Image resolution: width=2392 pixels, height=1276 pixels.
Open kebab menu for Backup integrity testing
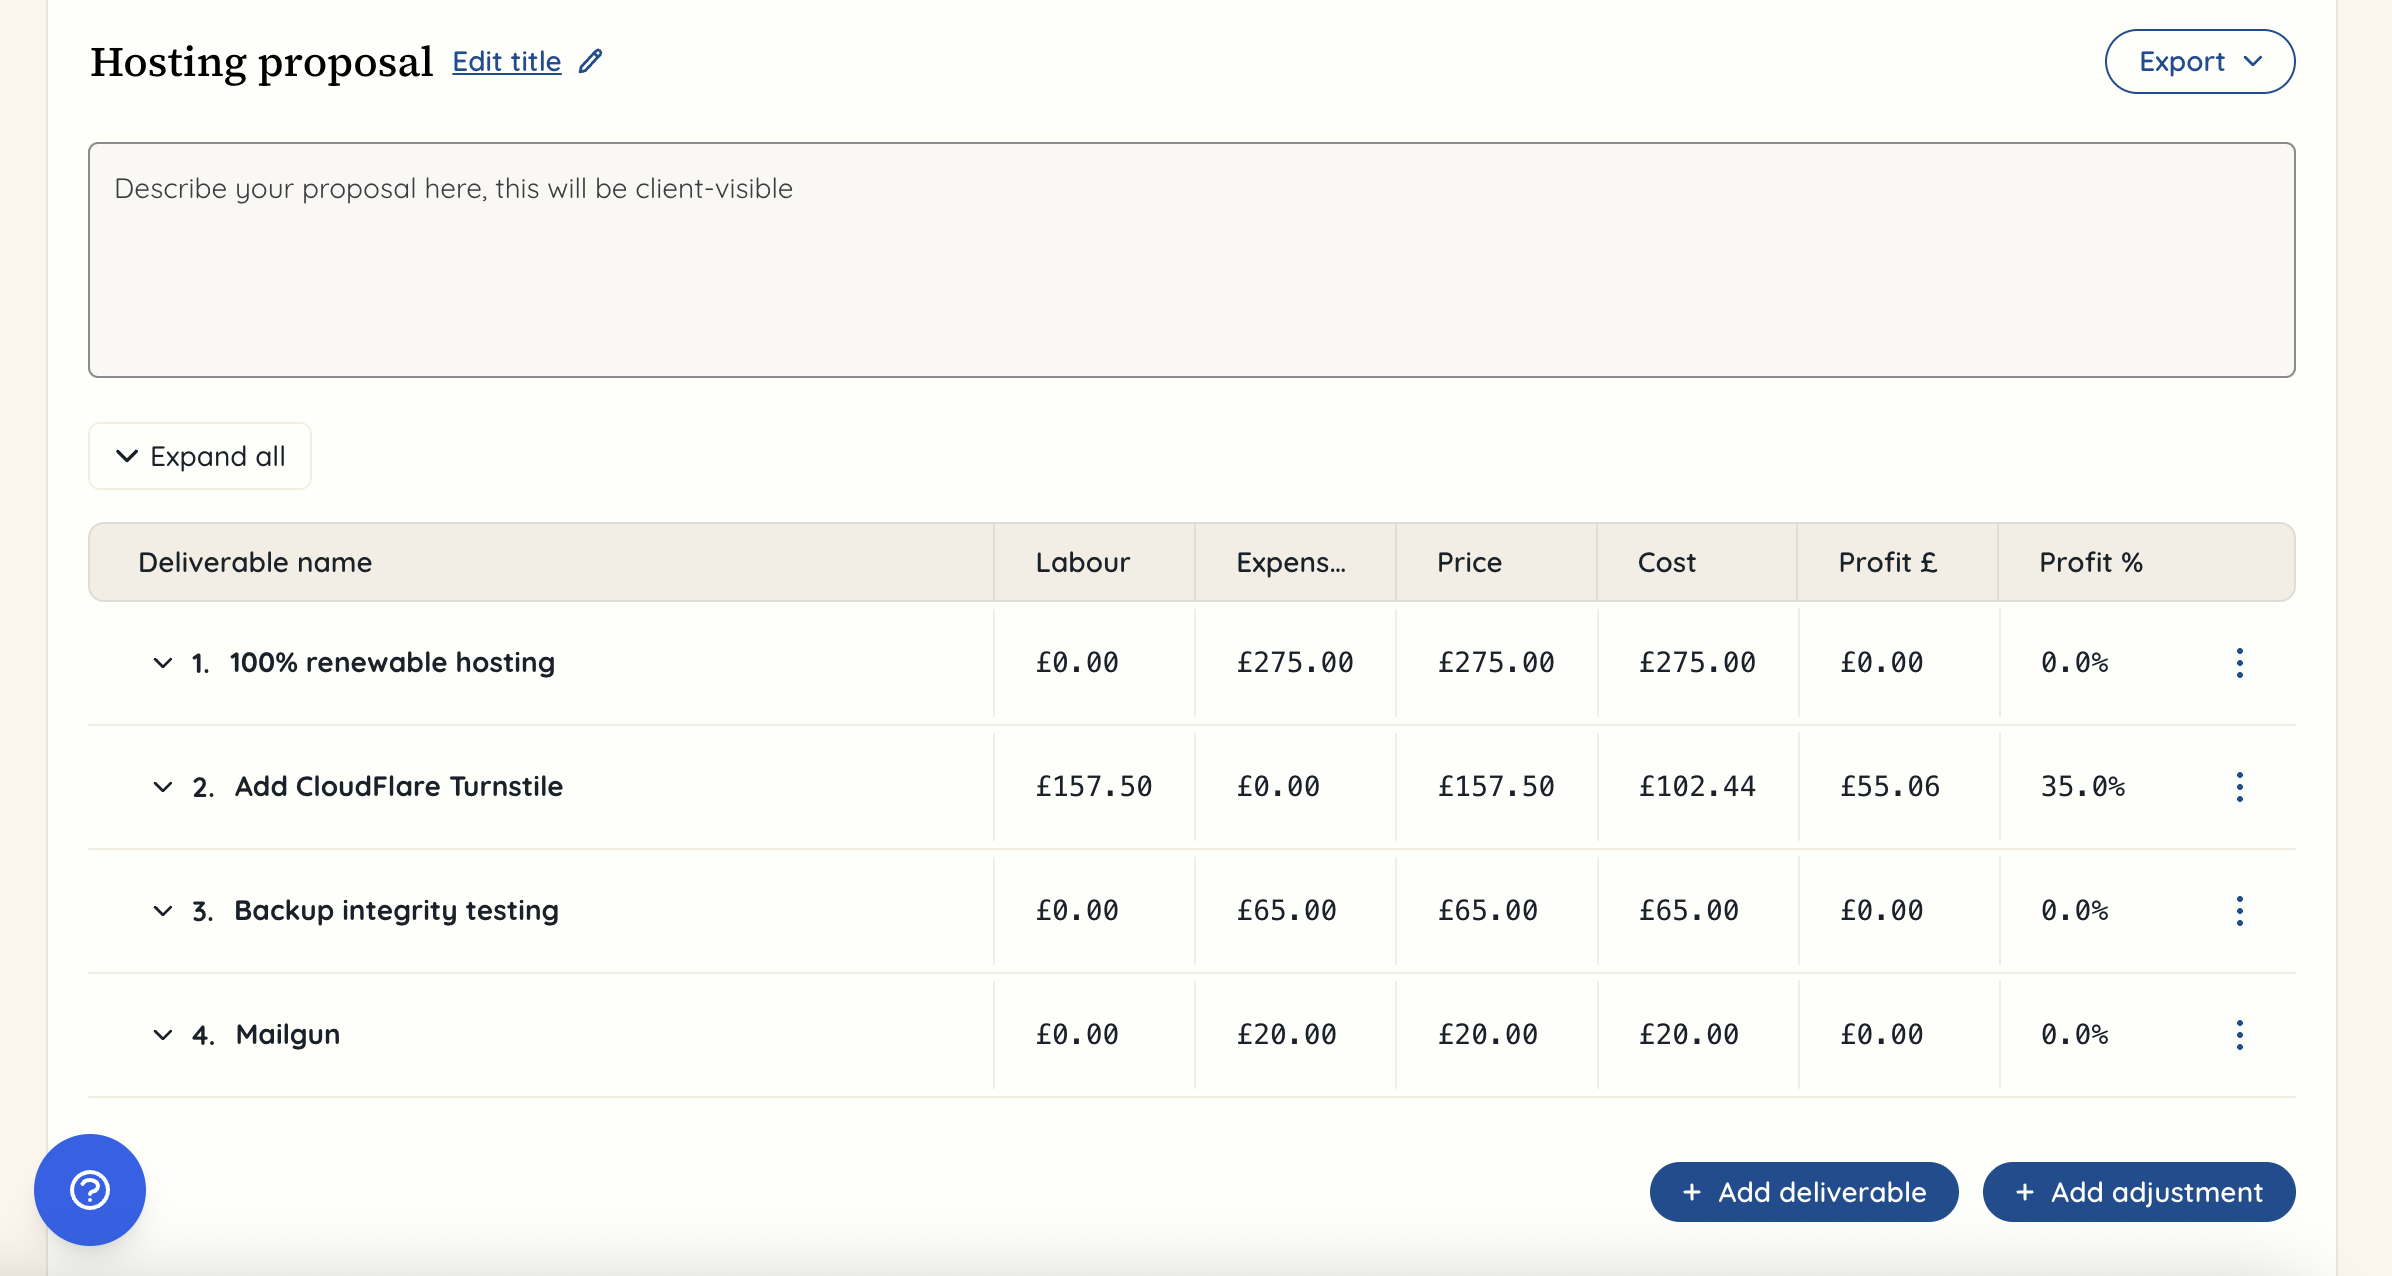[x=2240, y=911]
